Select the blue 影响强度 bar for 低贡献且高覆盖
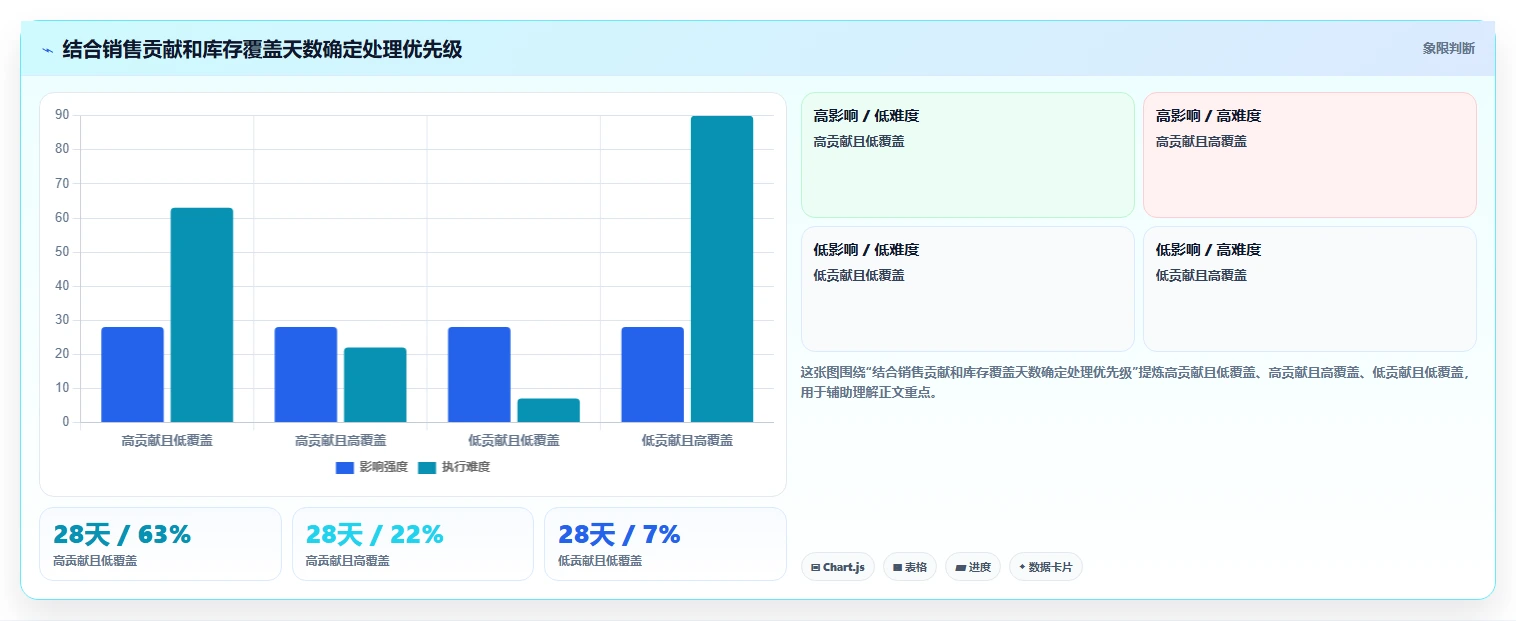Screen dimensions: 1516x621 tap(652, 374)
